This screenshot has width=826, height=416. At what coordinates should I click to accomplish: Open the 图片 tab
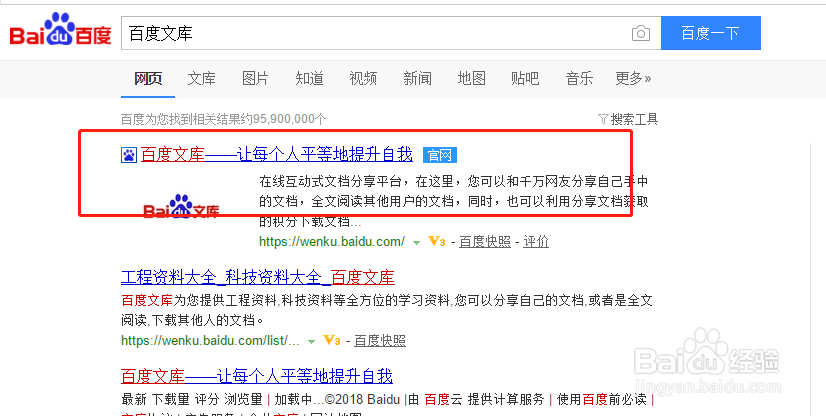point(255,79)
